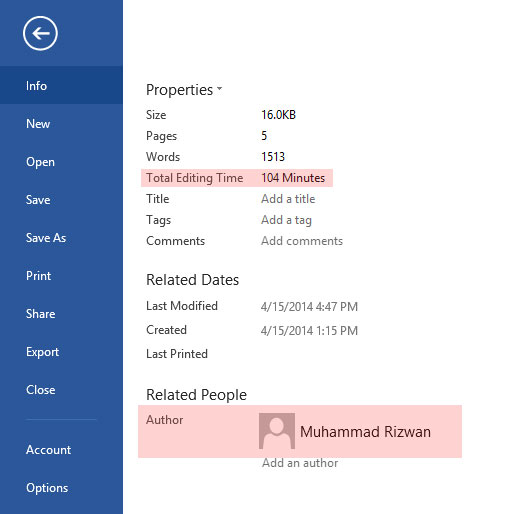Select Export in the sidebar
The image size is (526, 514).
(61, 352)
